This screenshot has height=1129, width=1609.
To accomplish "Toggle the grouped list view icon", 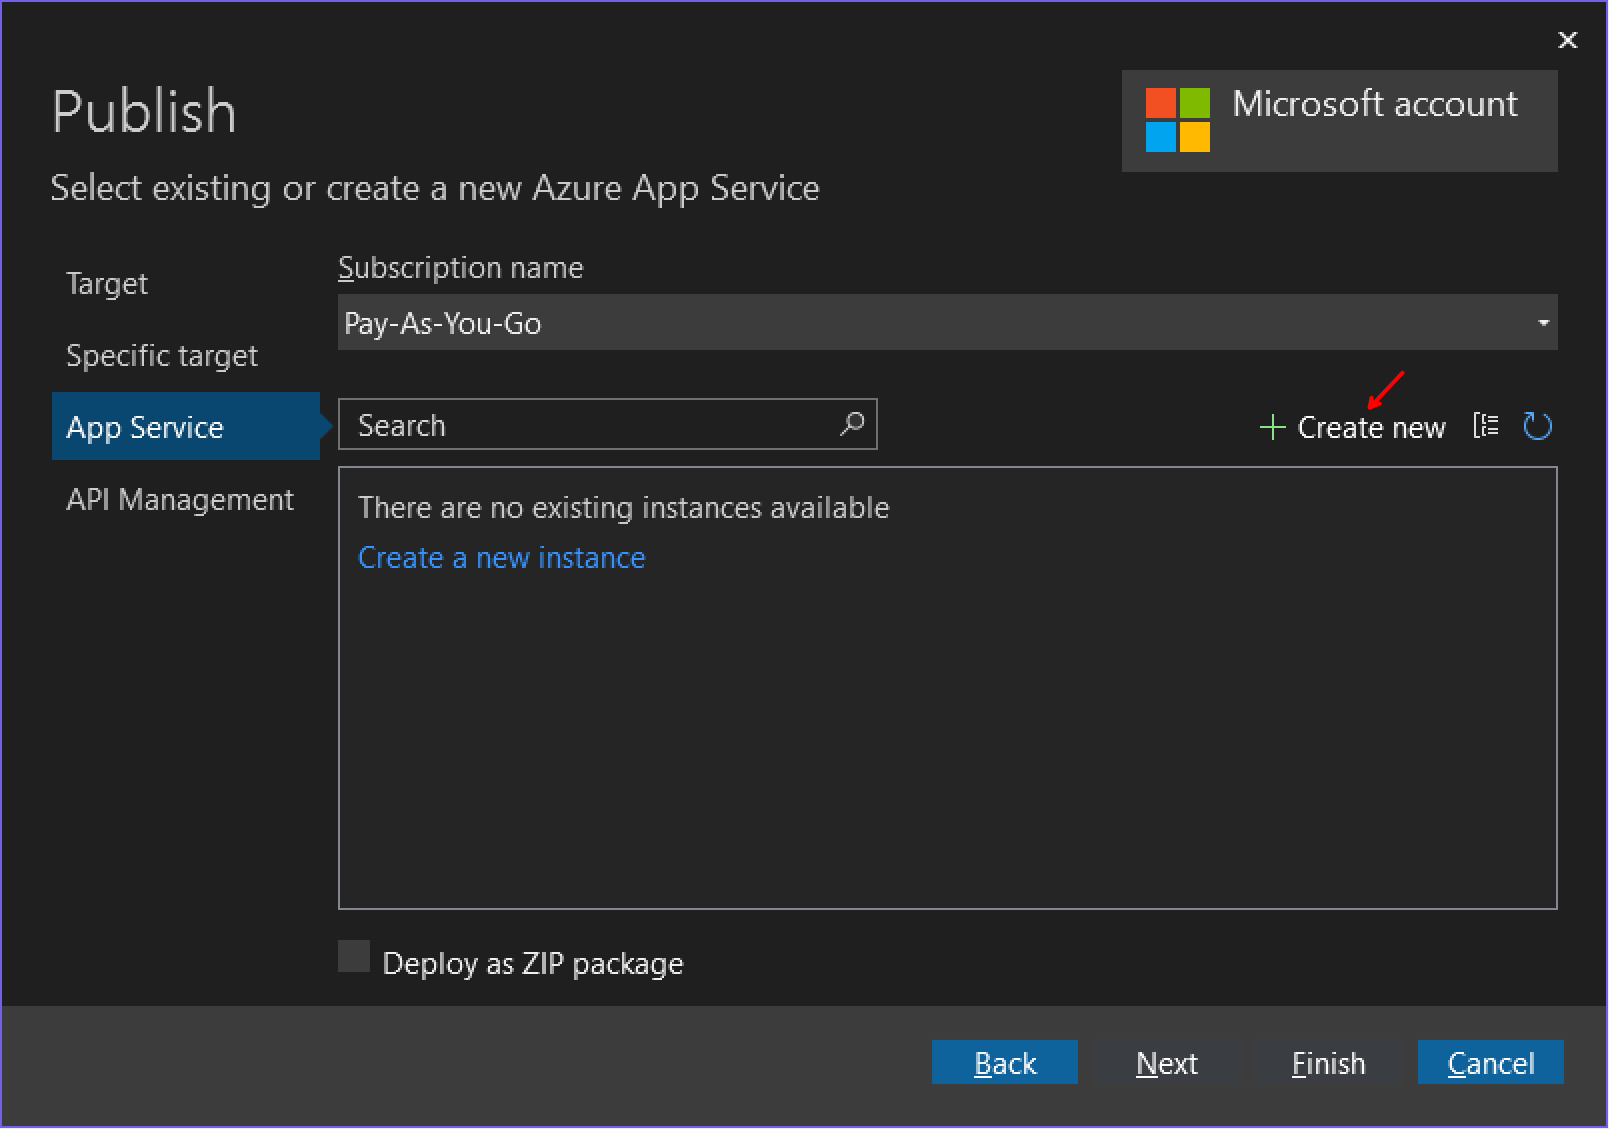I will tap(1486, 426).
